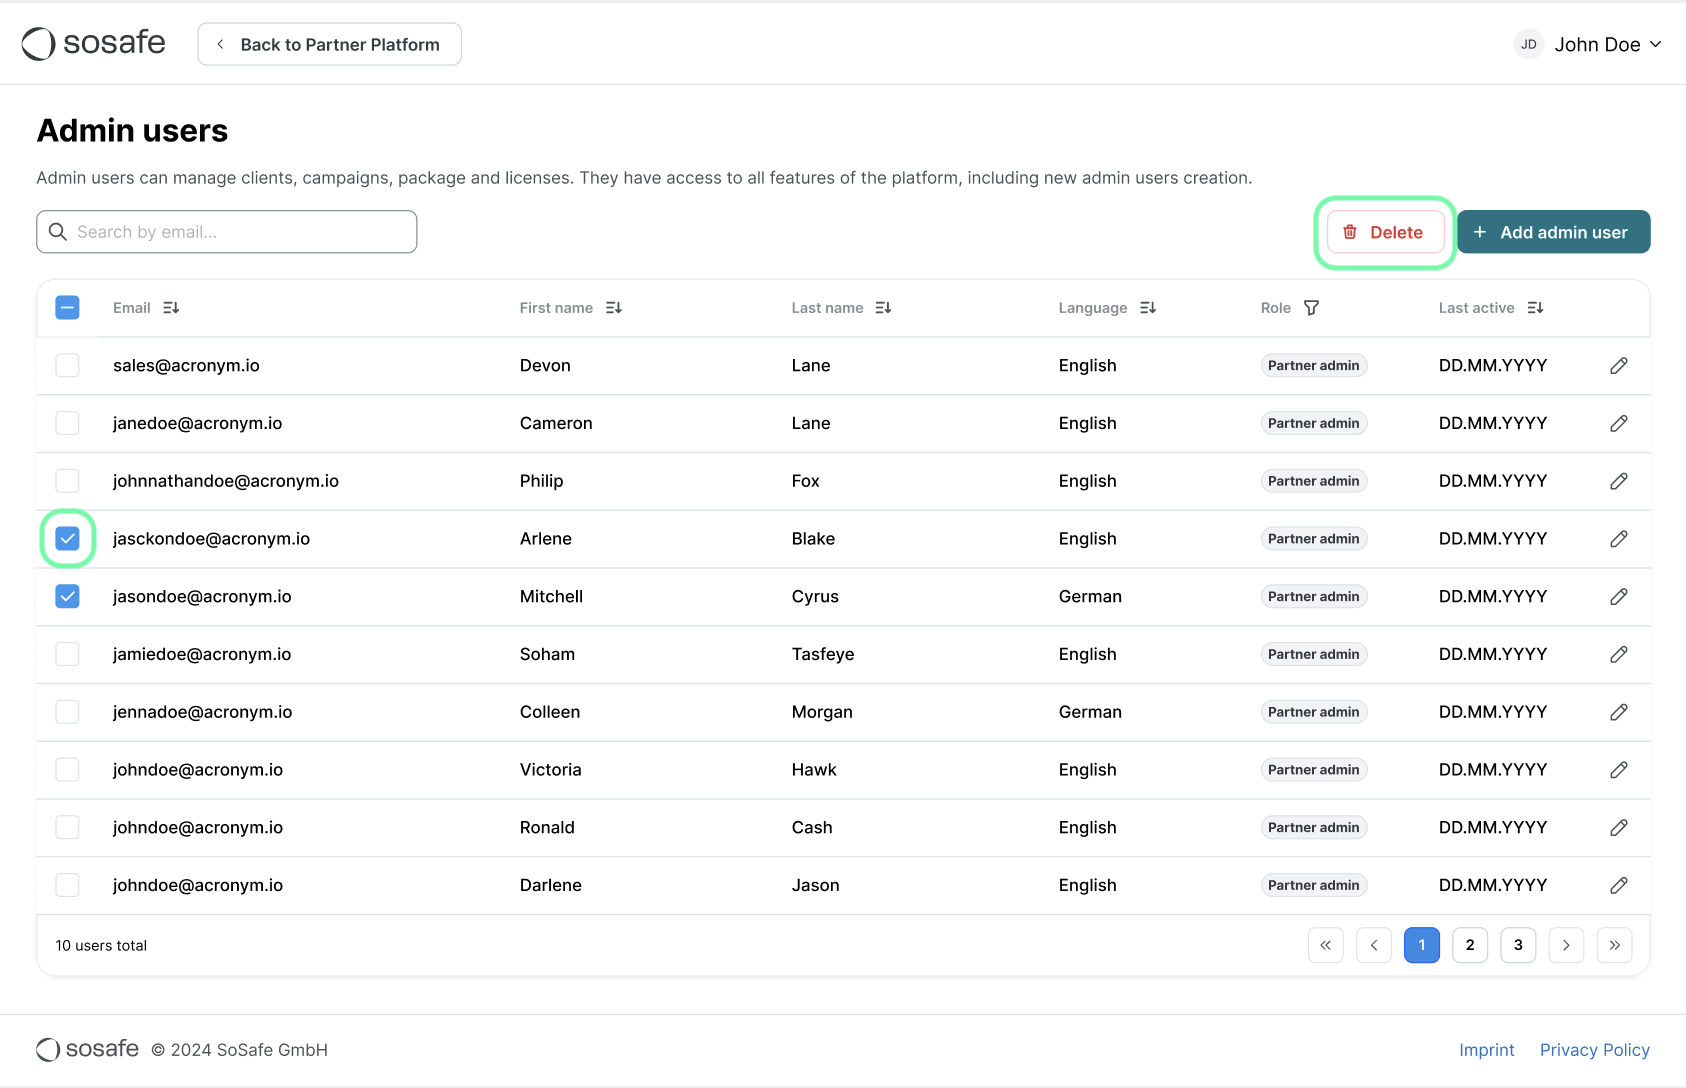The image size is (1686, 1088).
Task: Sort by Language column icon
Action: [1148, 308]
